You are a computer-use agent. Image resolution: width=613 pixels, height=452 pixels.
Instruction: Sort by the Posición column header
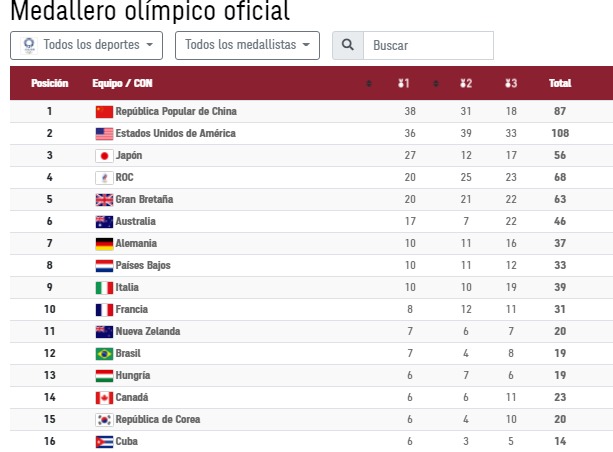50,83
